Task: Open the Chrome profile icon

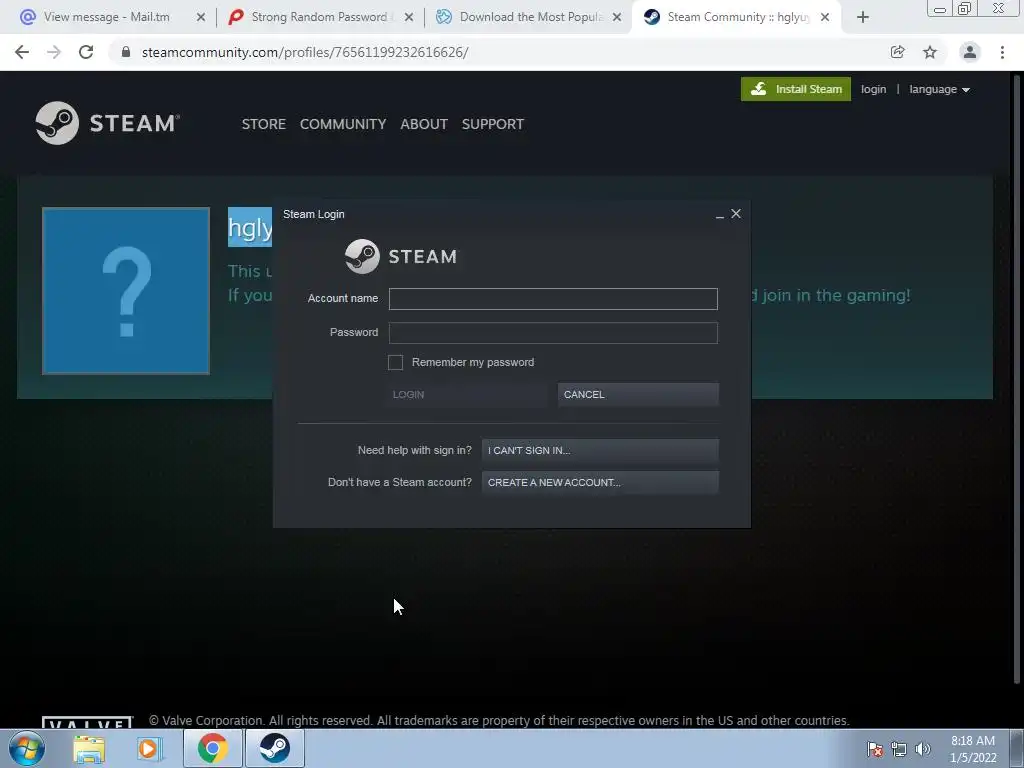Action: [x=970, y=52]
